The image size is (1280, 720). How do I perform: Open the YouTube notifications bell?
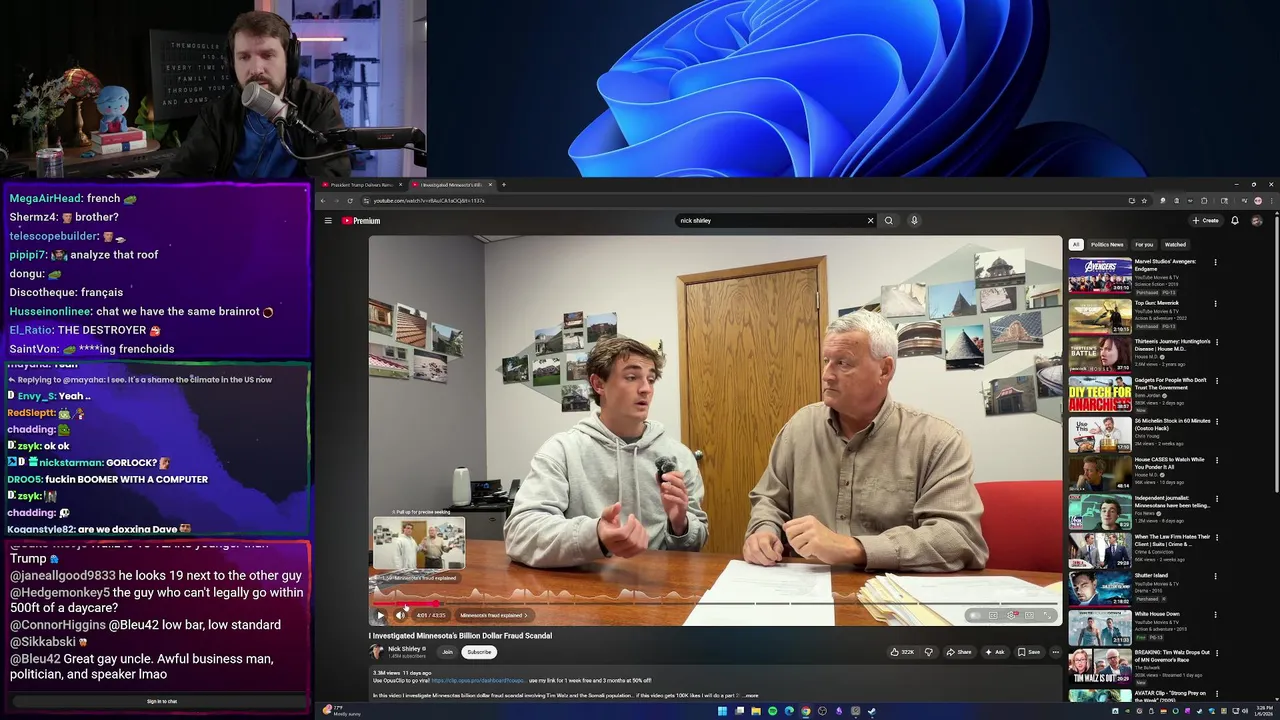pos(1235,220)
